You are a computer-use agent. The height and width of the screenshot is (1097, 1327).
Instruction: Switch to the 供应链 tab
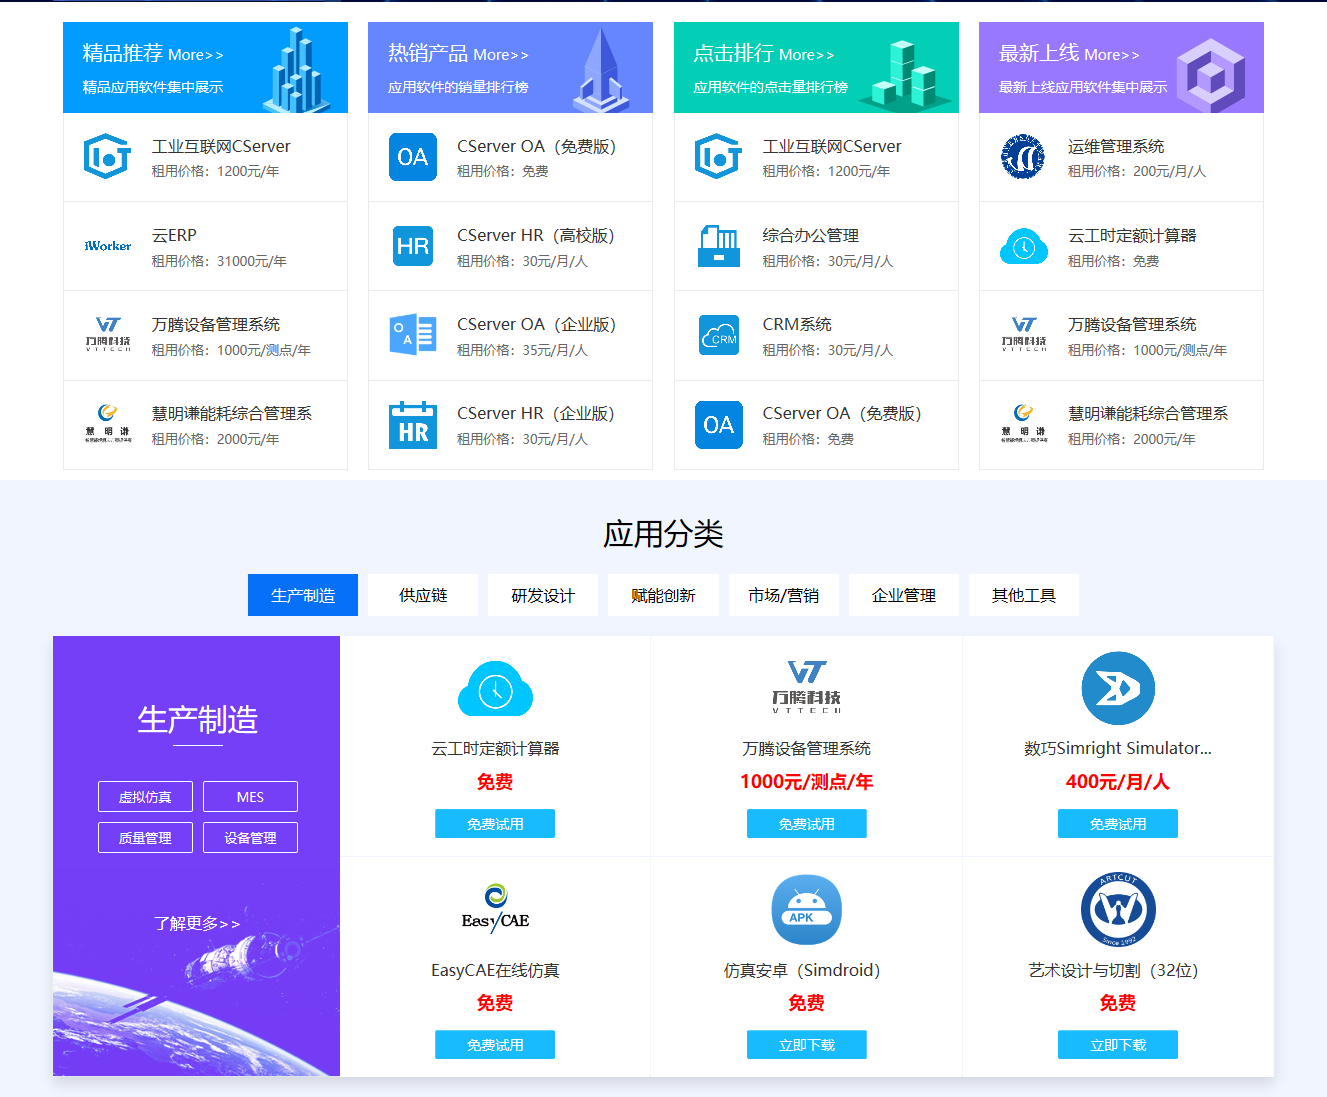tap(423, 595)
